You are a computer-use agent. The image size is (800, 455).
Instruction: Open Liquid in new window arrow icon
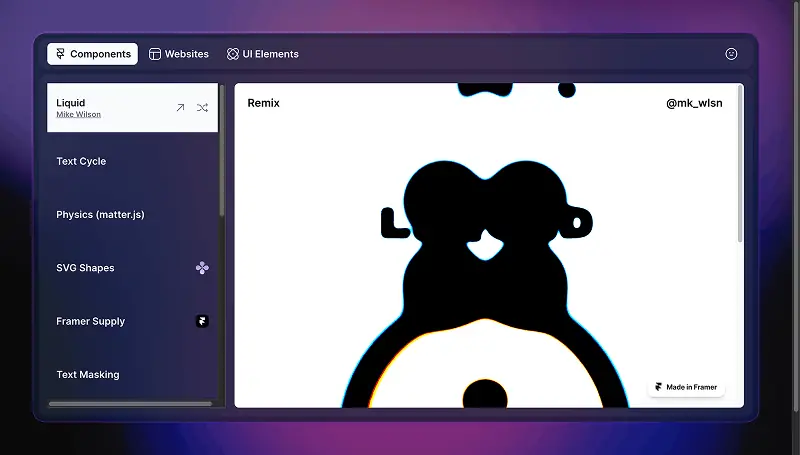[180, 108]
